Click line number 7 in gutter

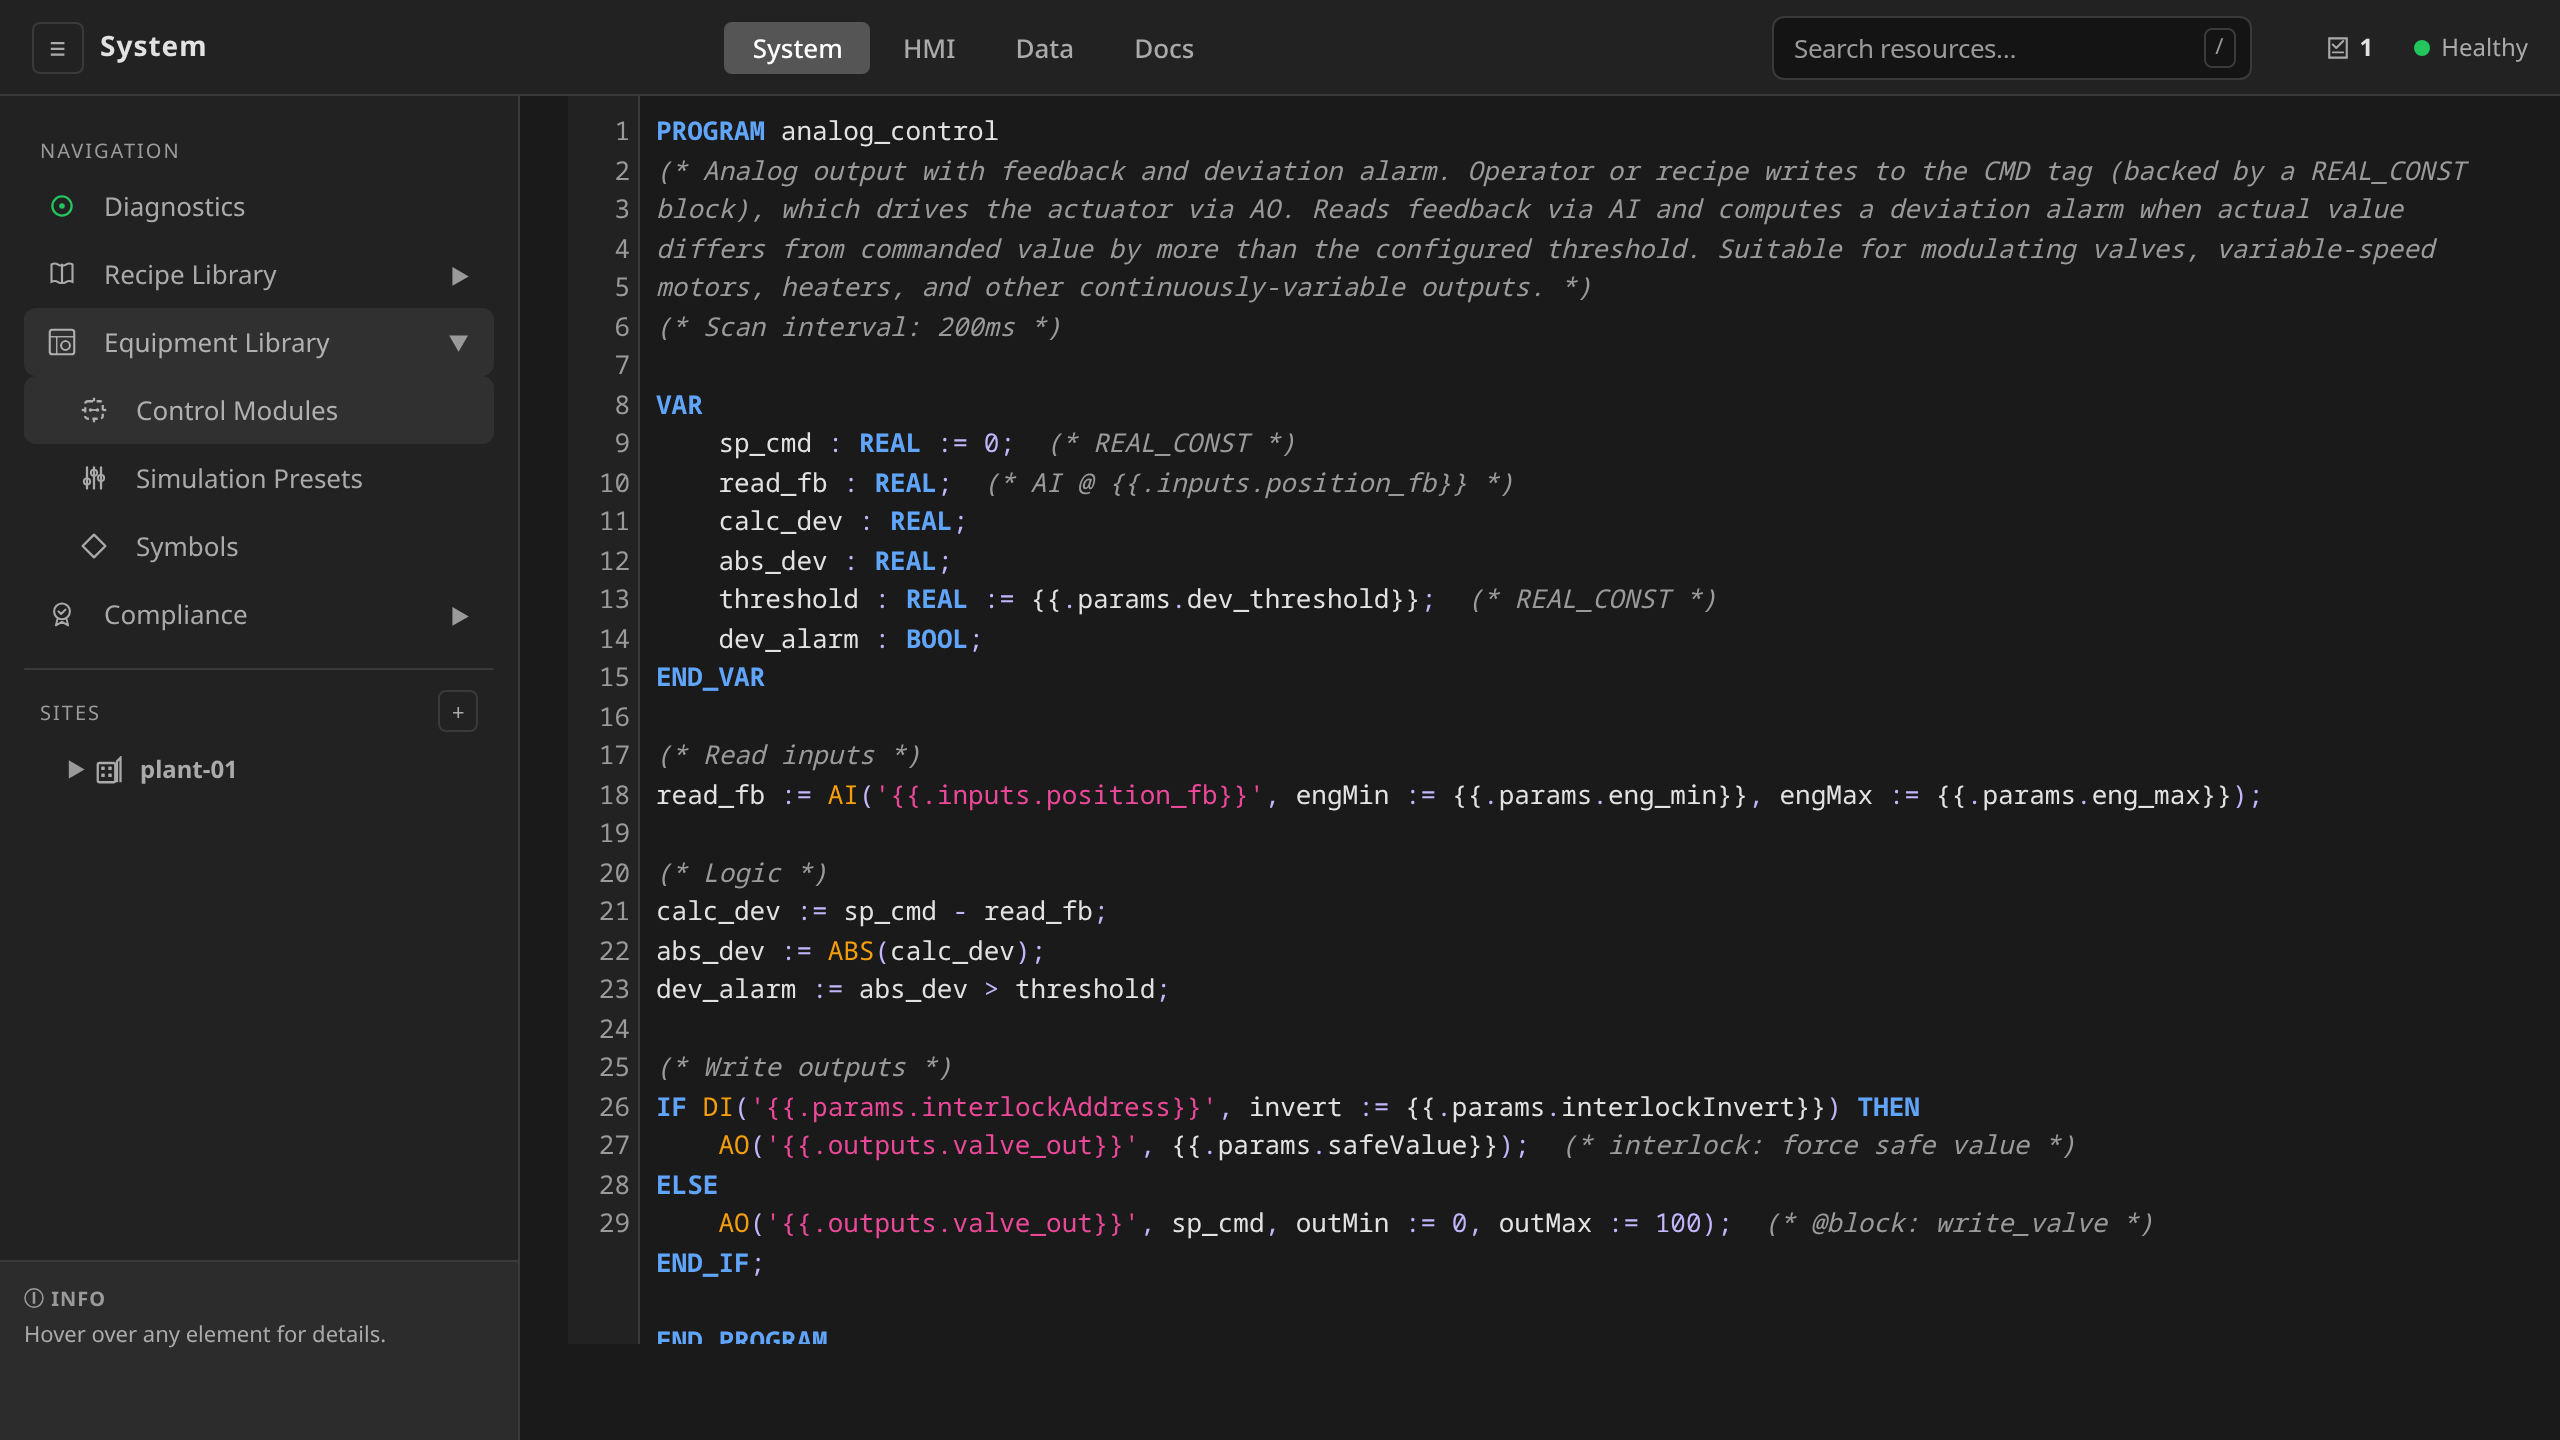point(622,365)
